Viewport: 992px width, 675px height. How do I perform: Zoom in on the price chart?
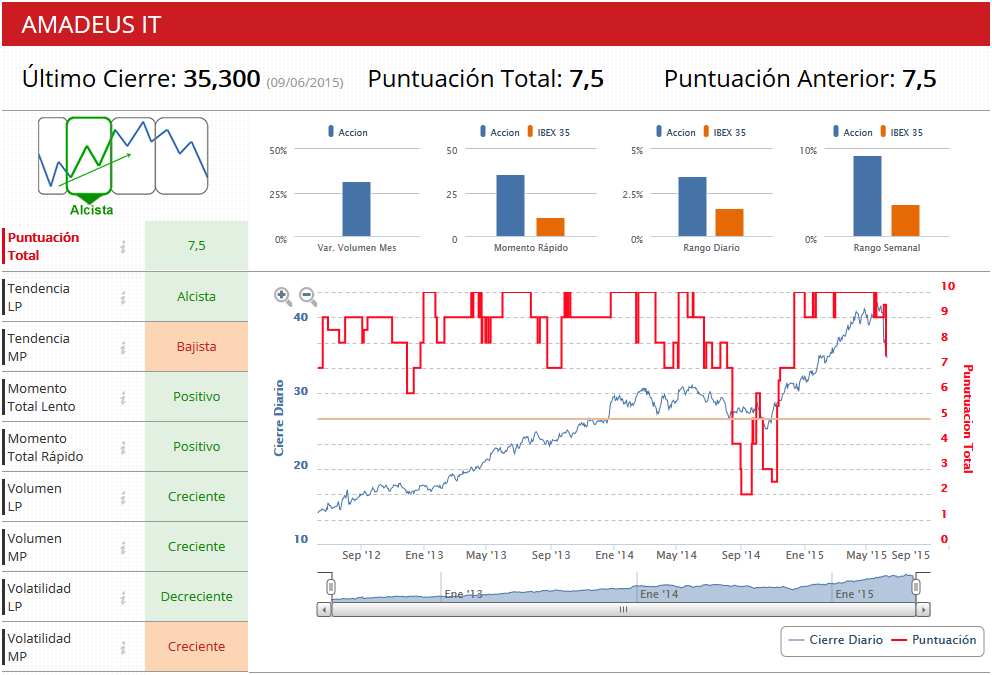point(283,296)
